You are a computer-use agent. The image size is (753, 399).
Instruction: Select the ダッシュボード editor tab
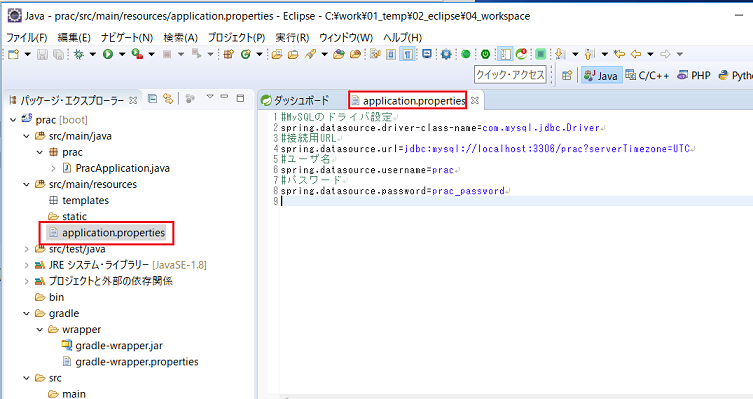[295, 100]
